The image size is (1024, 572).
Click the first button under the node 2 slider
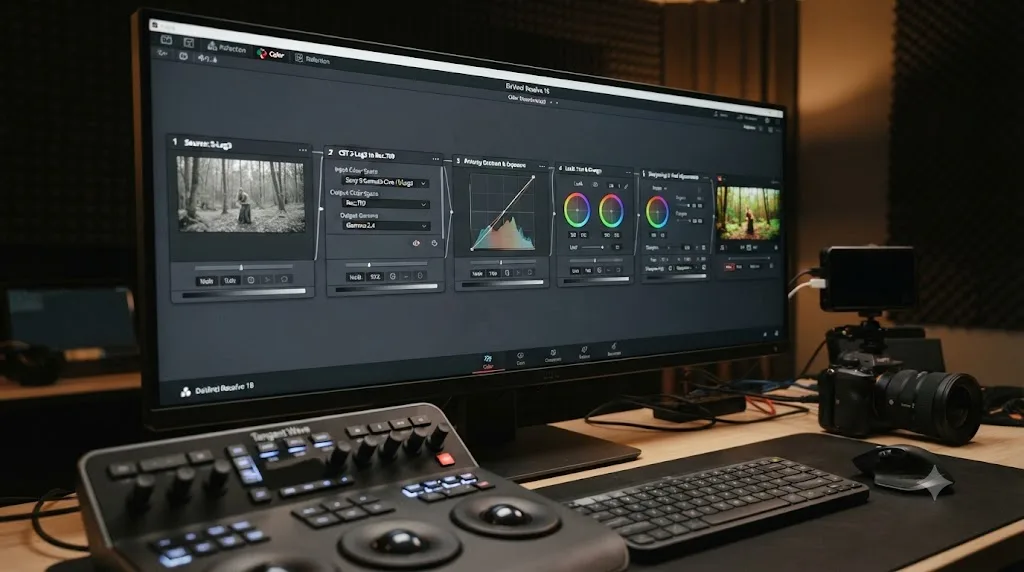[x=355, y=277]
